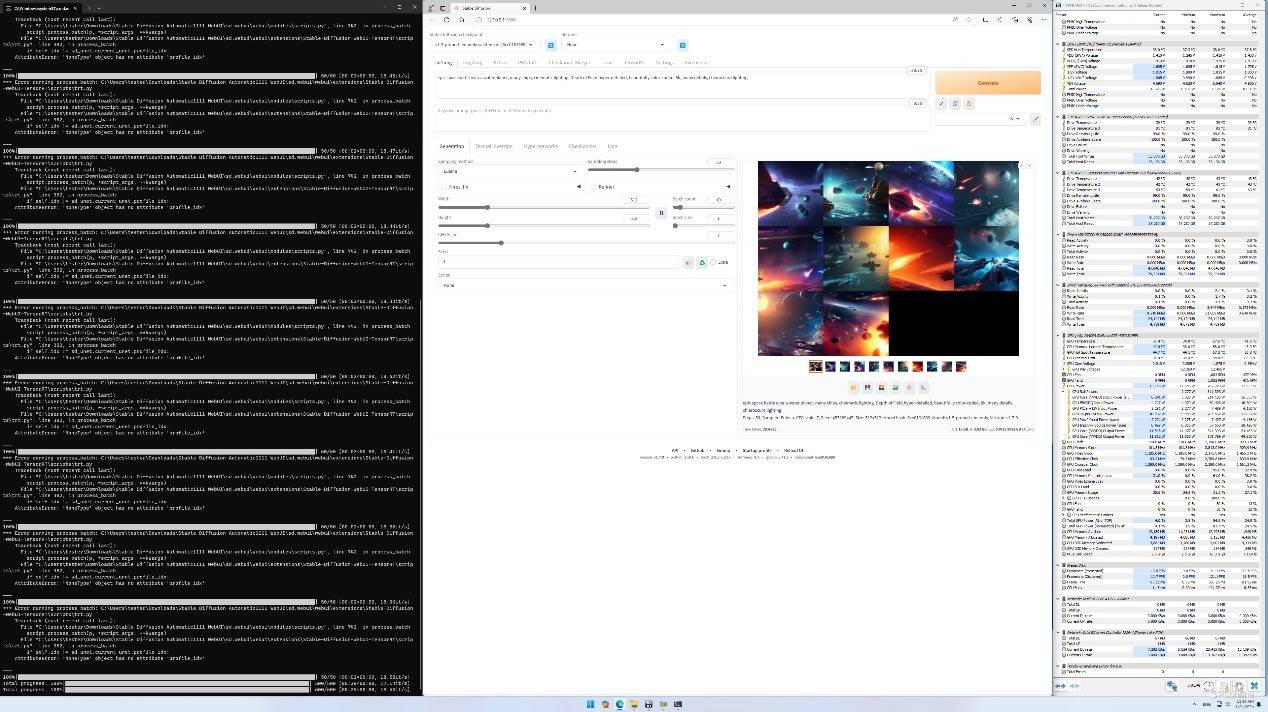
Task: Click the orange Generate button
Action: click(987, 83)
